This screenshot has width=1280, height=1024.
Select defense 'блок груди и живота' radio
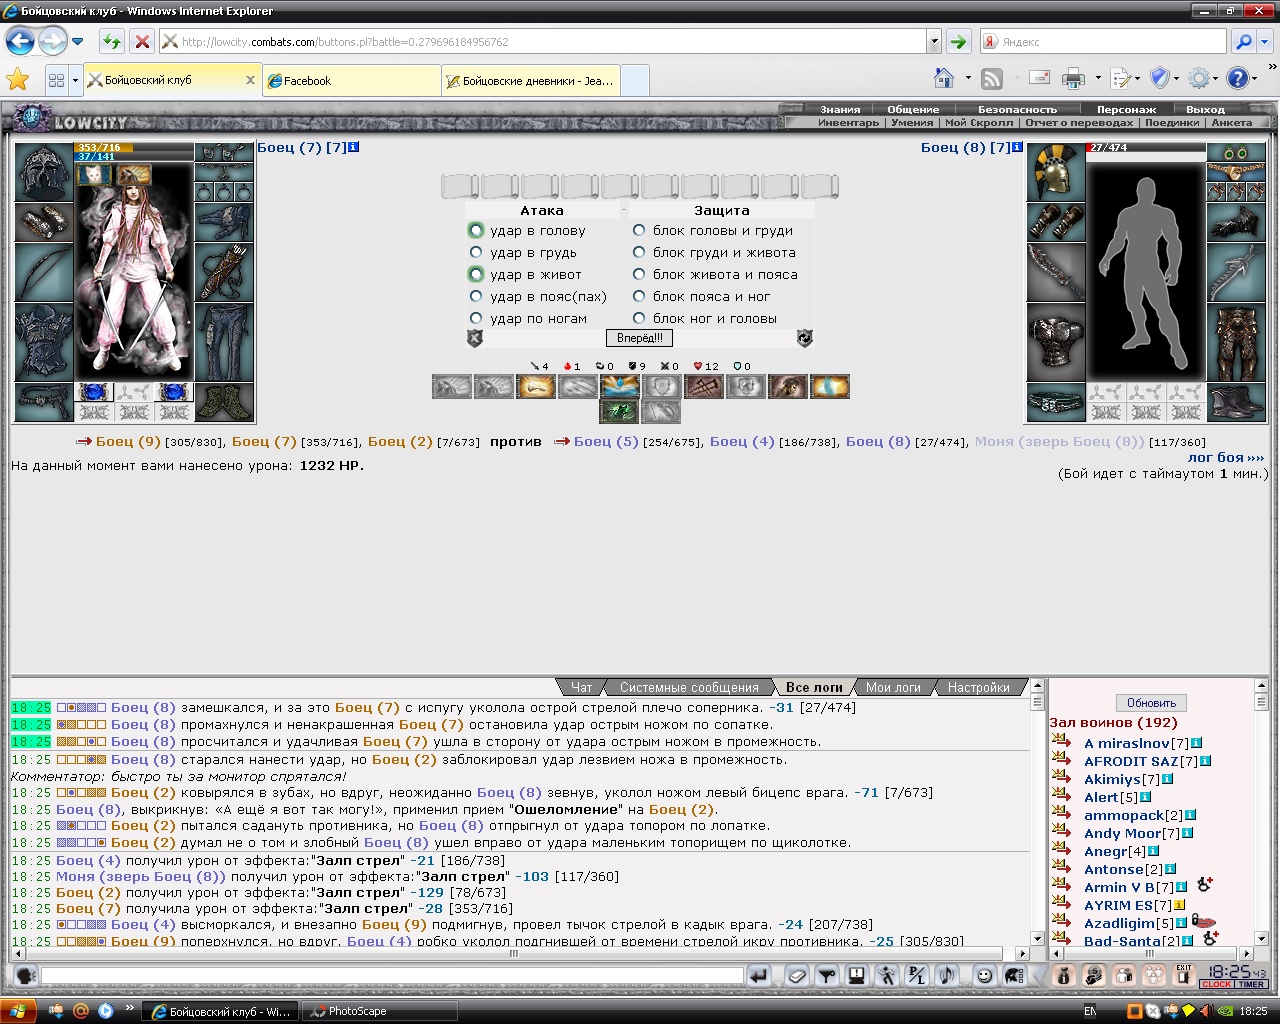639,252
